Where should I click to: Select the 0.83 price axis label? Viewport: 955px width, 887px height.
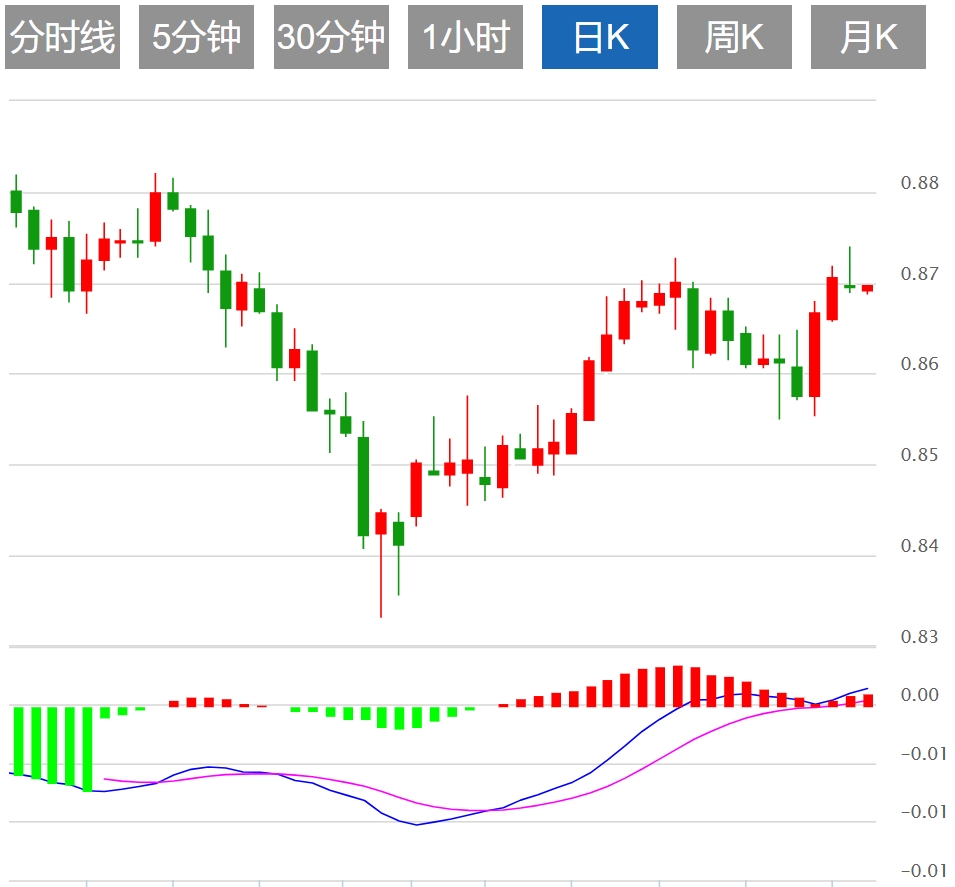919,637
